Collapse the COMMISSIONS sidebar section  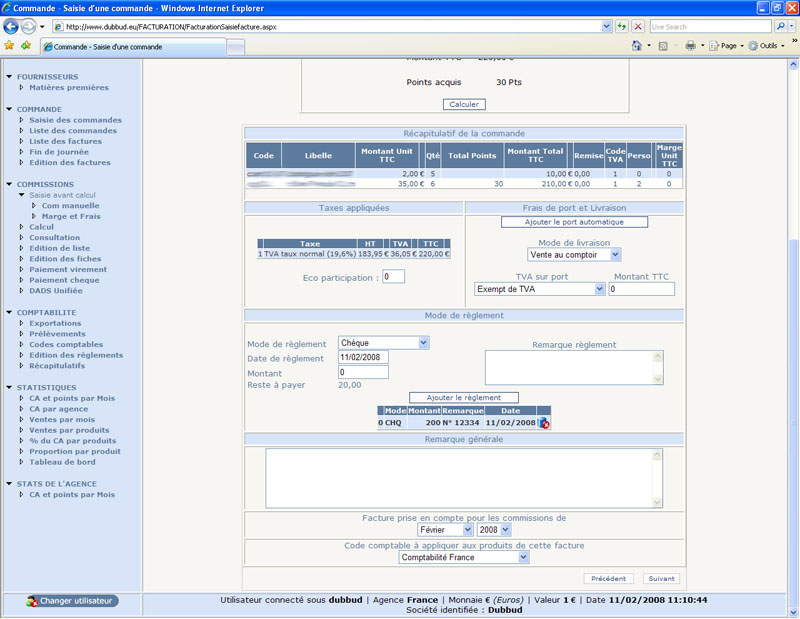point(9,185)
